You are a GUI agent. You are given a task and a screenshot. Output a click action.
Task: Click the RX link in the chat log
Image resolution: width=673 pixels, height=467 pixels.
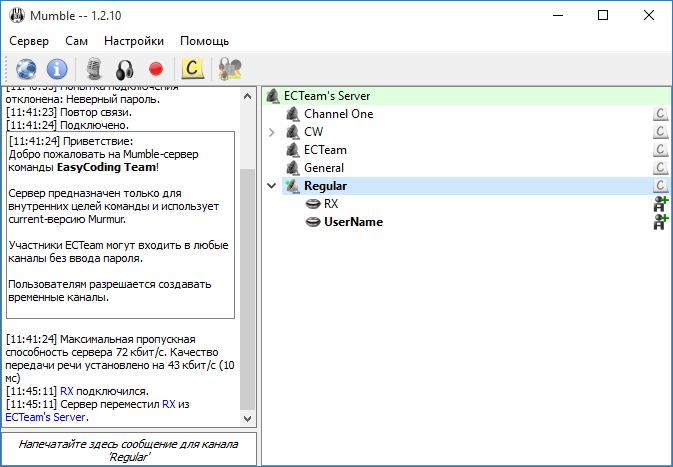[67, 391]
